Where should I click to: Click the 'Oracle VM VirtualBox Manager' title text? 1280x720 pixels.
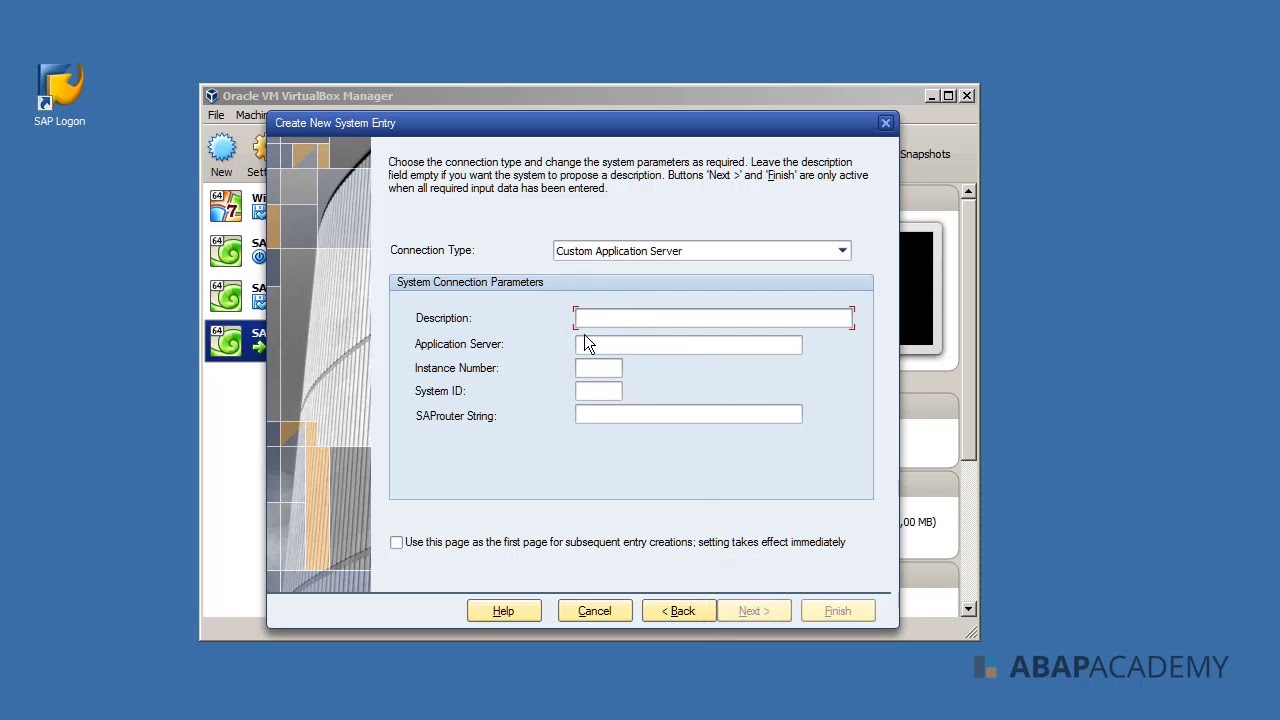click(307, 96)
